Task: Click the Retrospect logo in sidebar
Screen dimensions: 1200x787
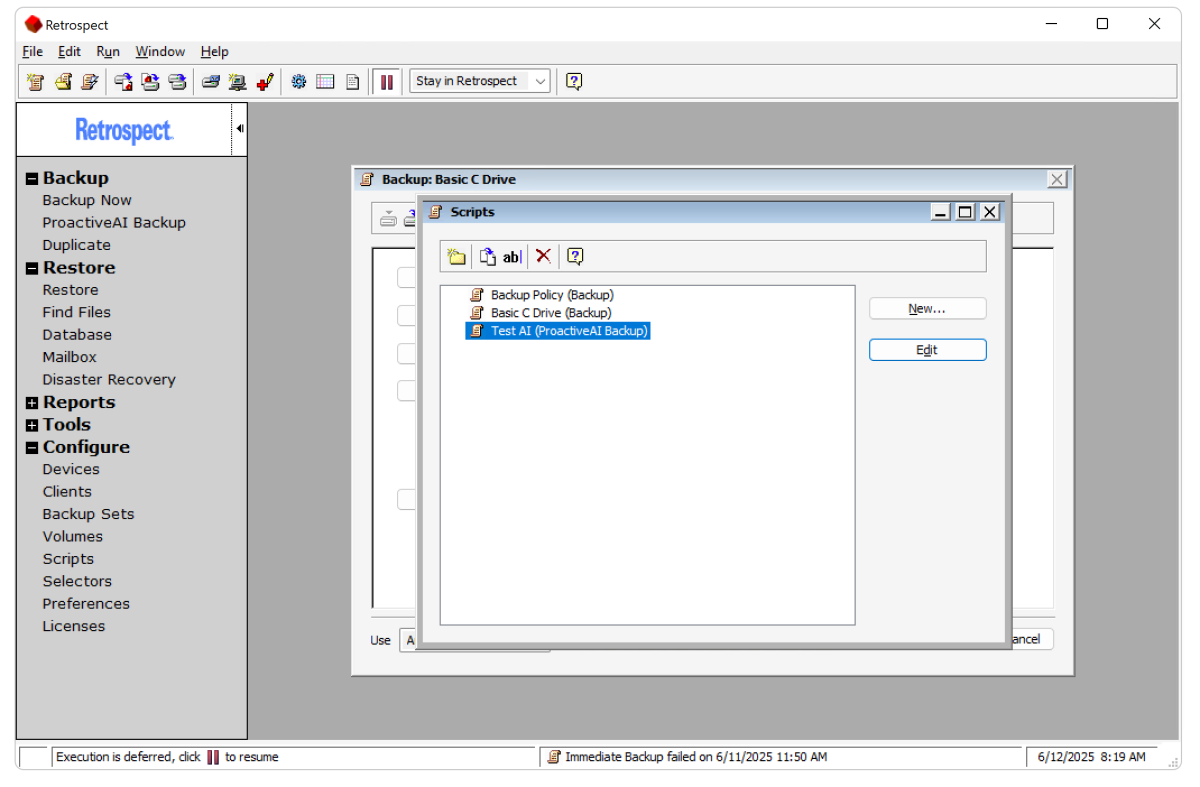Action: (124, 130)
